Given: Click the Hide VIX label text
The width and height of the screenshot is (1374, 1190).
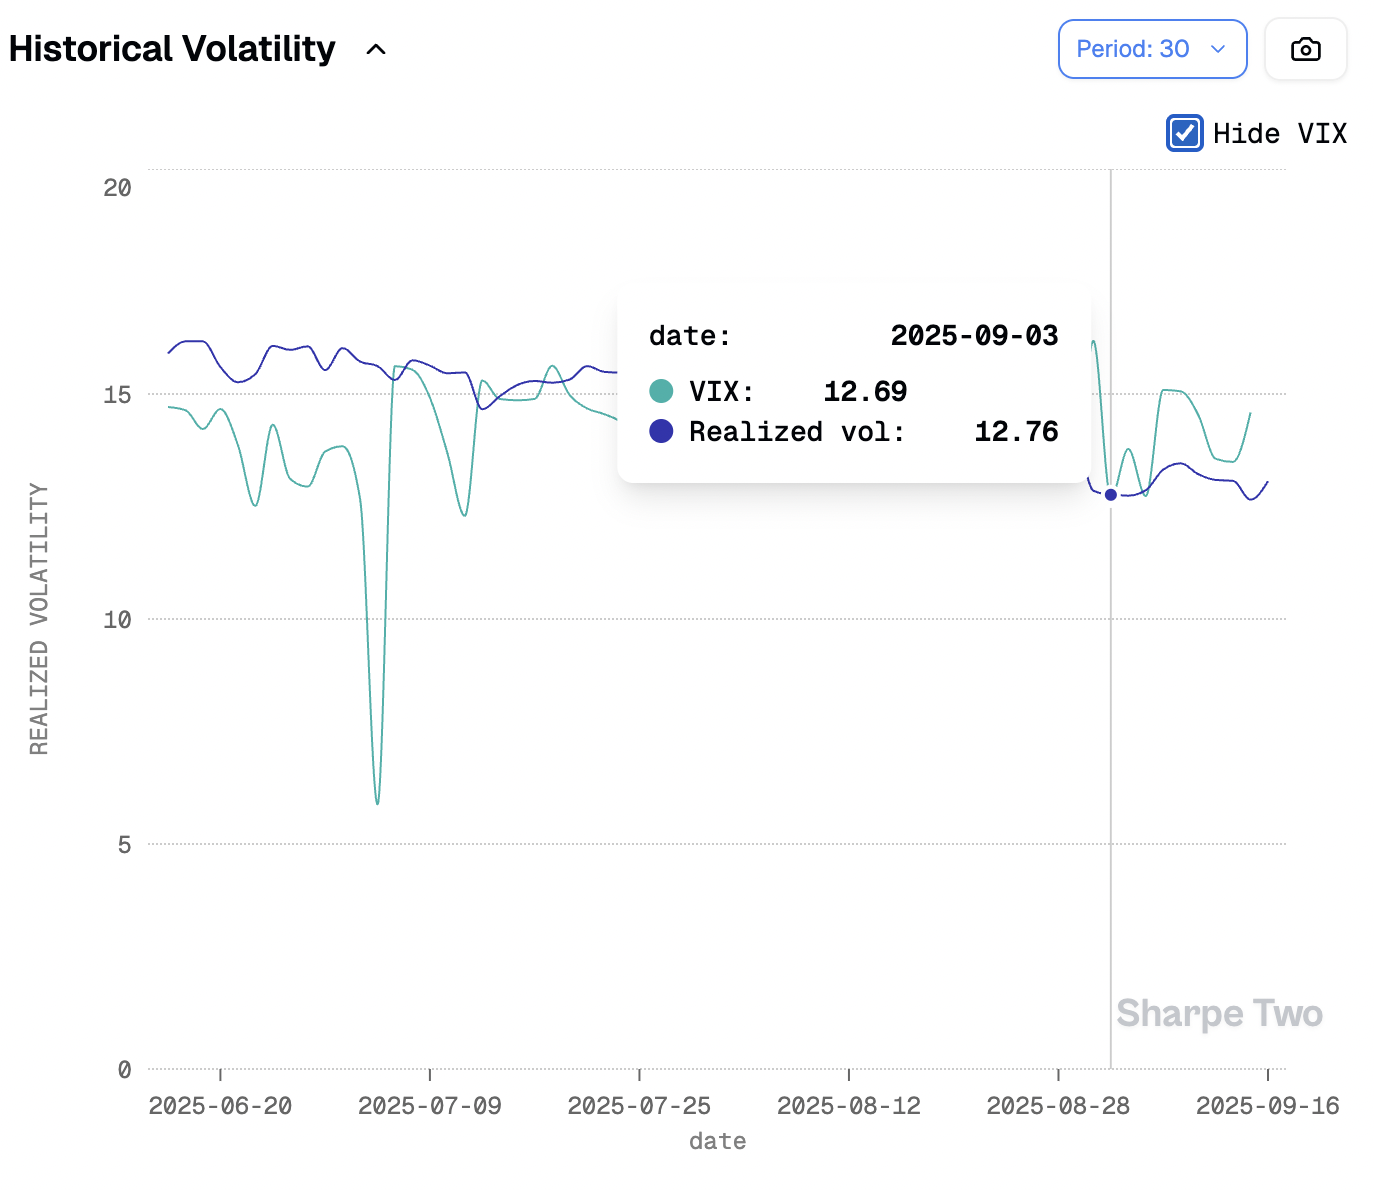Looking at the screenshot, I should pos(1279,133).
